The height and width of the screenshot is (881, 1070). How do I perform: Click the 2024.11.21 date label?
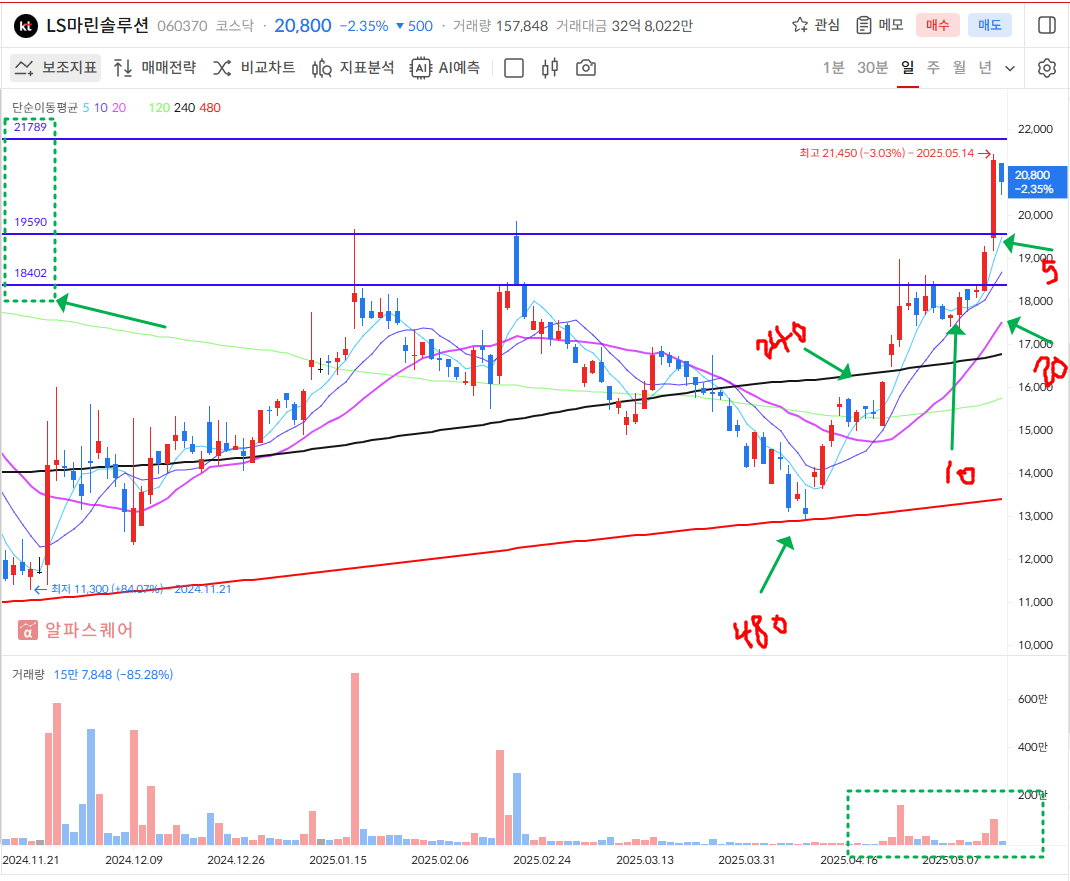click(31, 860)
